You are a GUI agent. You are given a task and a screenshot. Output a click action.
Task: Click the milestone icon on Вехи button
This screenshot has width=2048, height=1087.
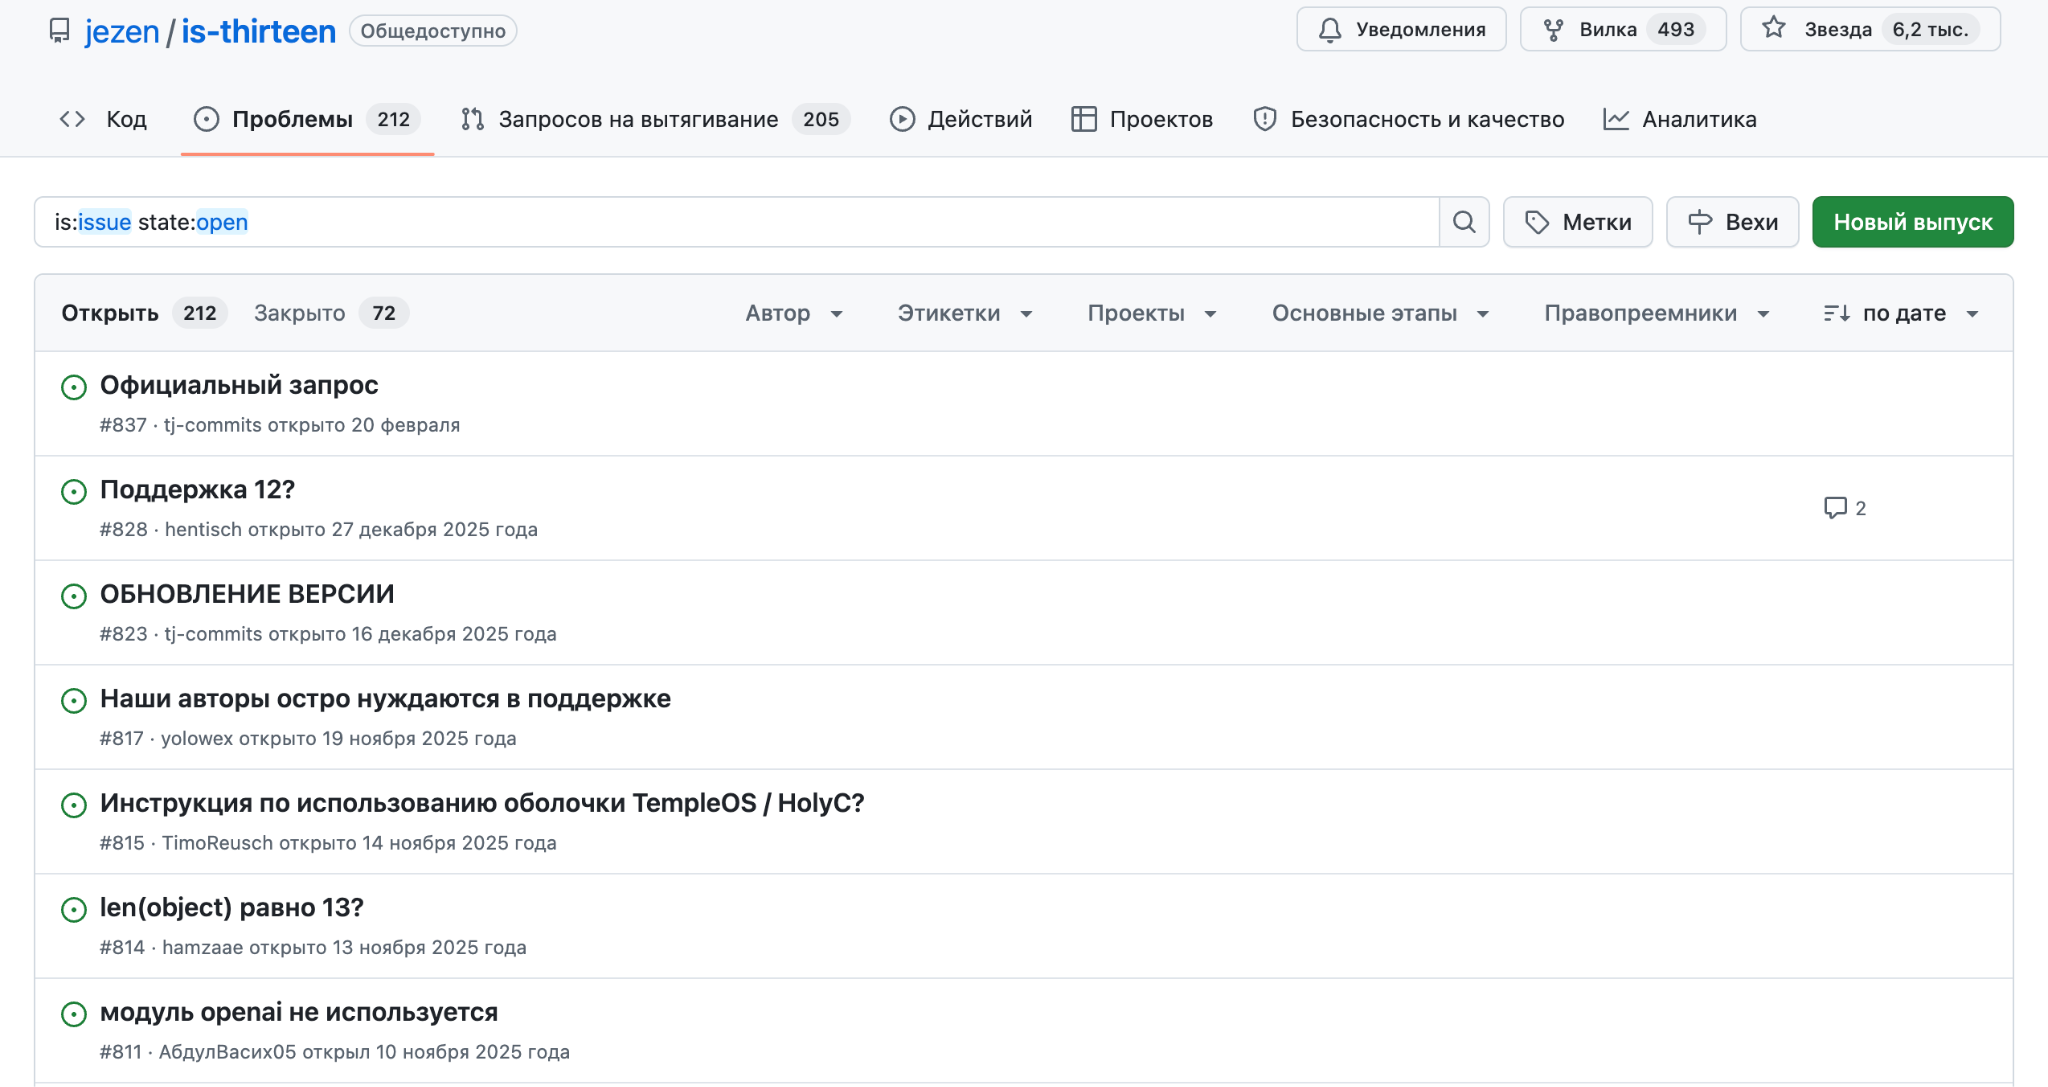(1701, 221)
